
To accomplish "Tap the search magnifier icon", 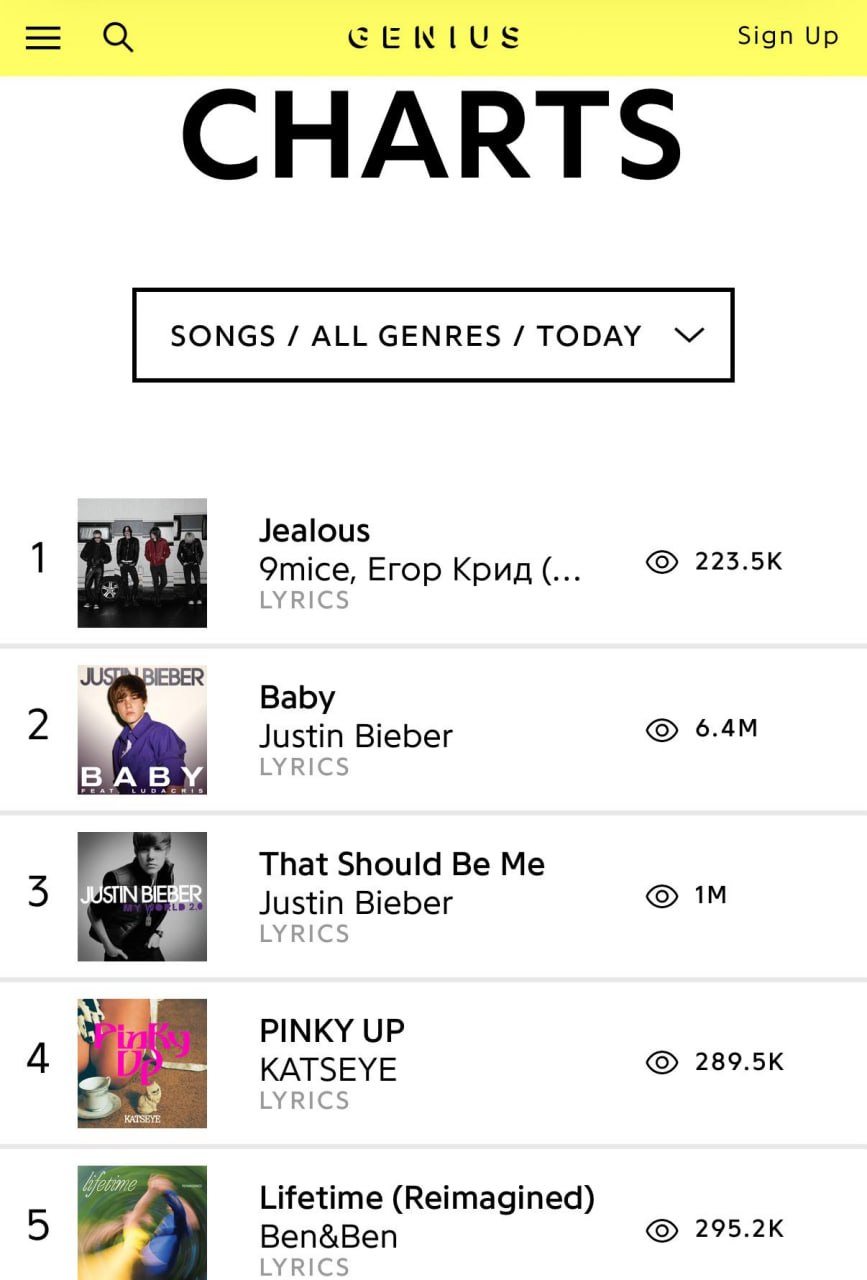I will click(118, 38).
